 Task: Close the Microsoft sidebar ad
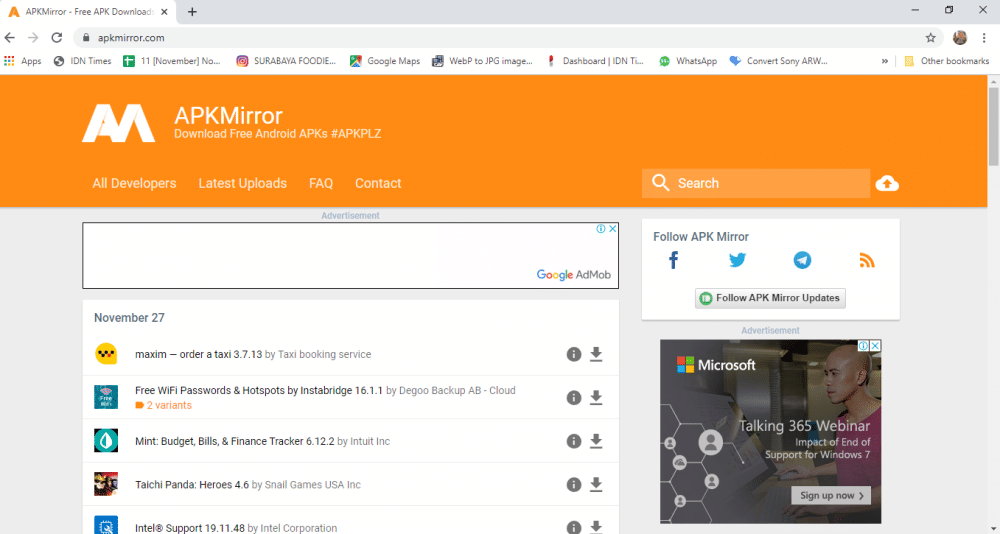pos(876,346)
